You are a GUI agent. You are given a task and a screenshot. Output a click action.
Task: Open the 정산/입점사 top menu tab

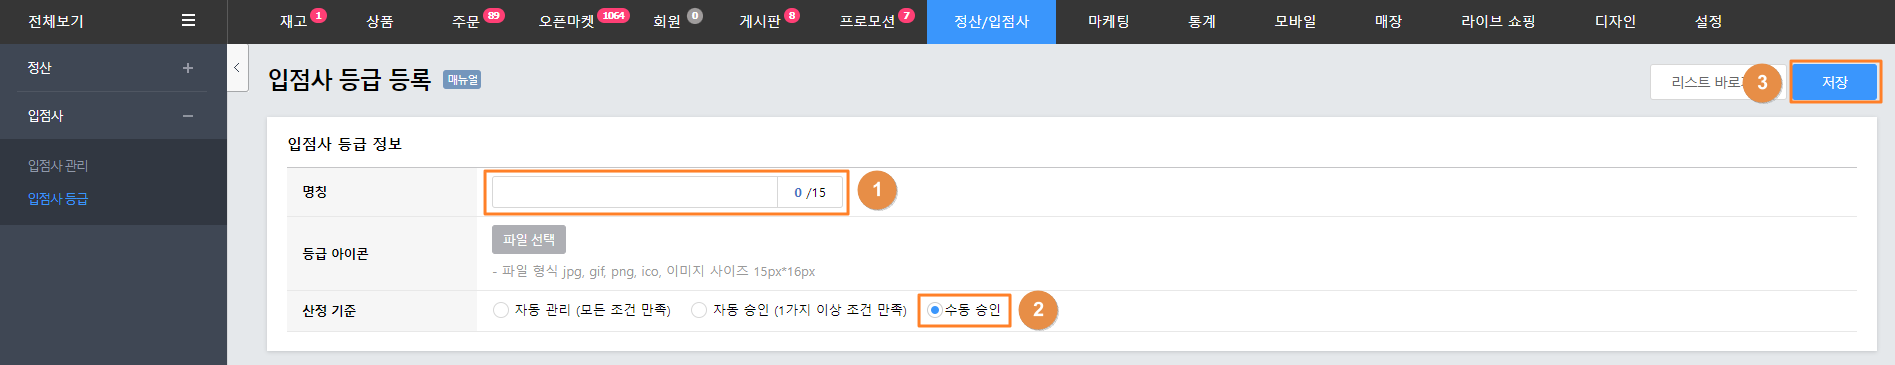991,21
